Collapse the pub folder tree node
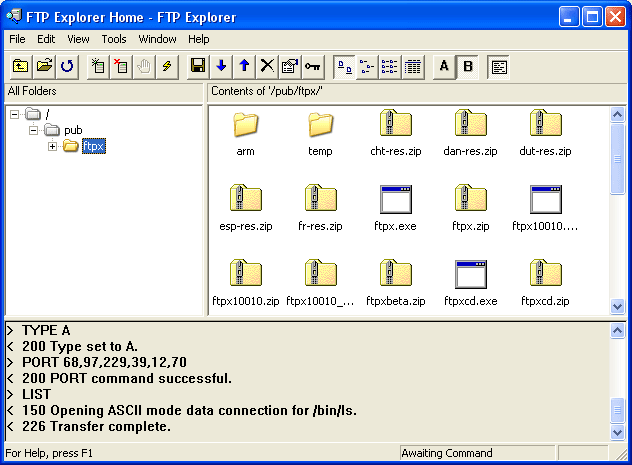This screenshot has width=632, height=465. pos(34,130)
